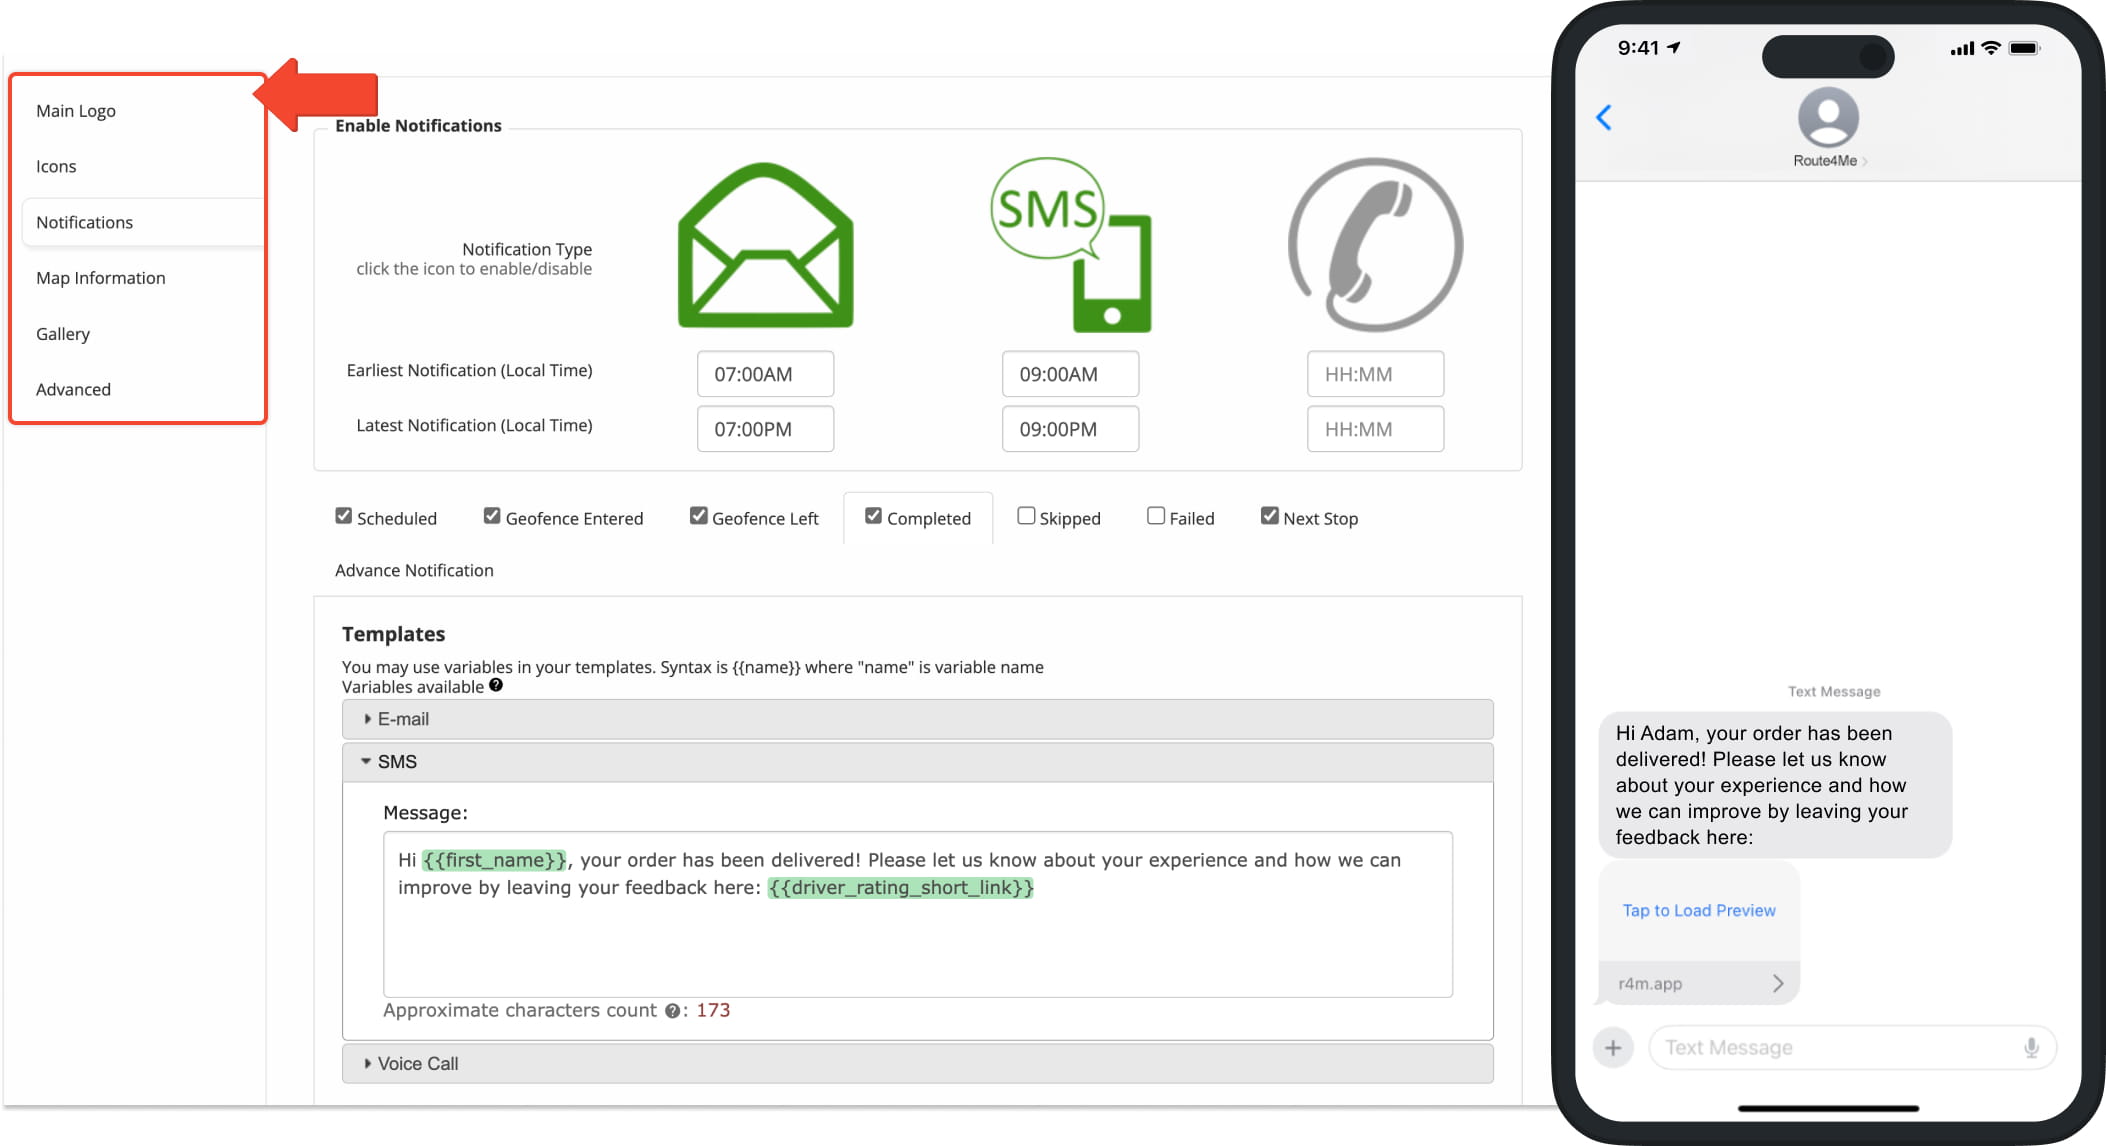Expand the E-mail template section
This screenshot has width=2106, height=1146.
403,719
